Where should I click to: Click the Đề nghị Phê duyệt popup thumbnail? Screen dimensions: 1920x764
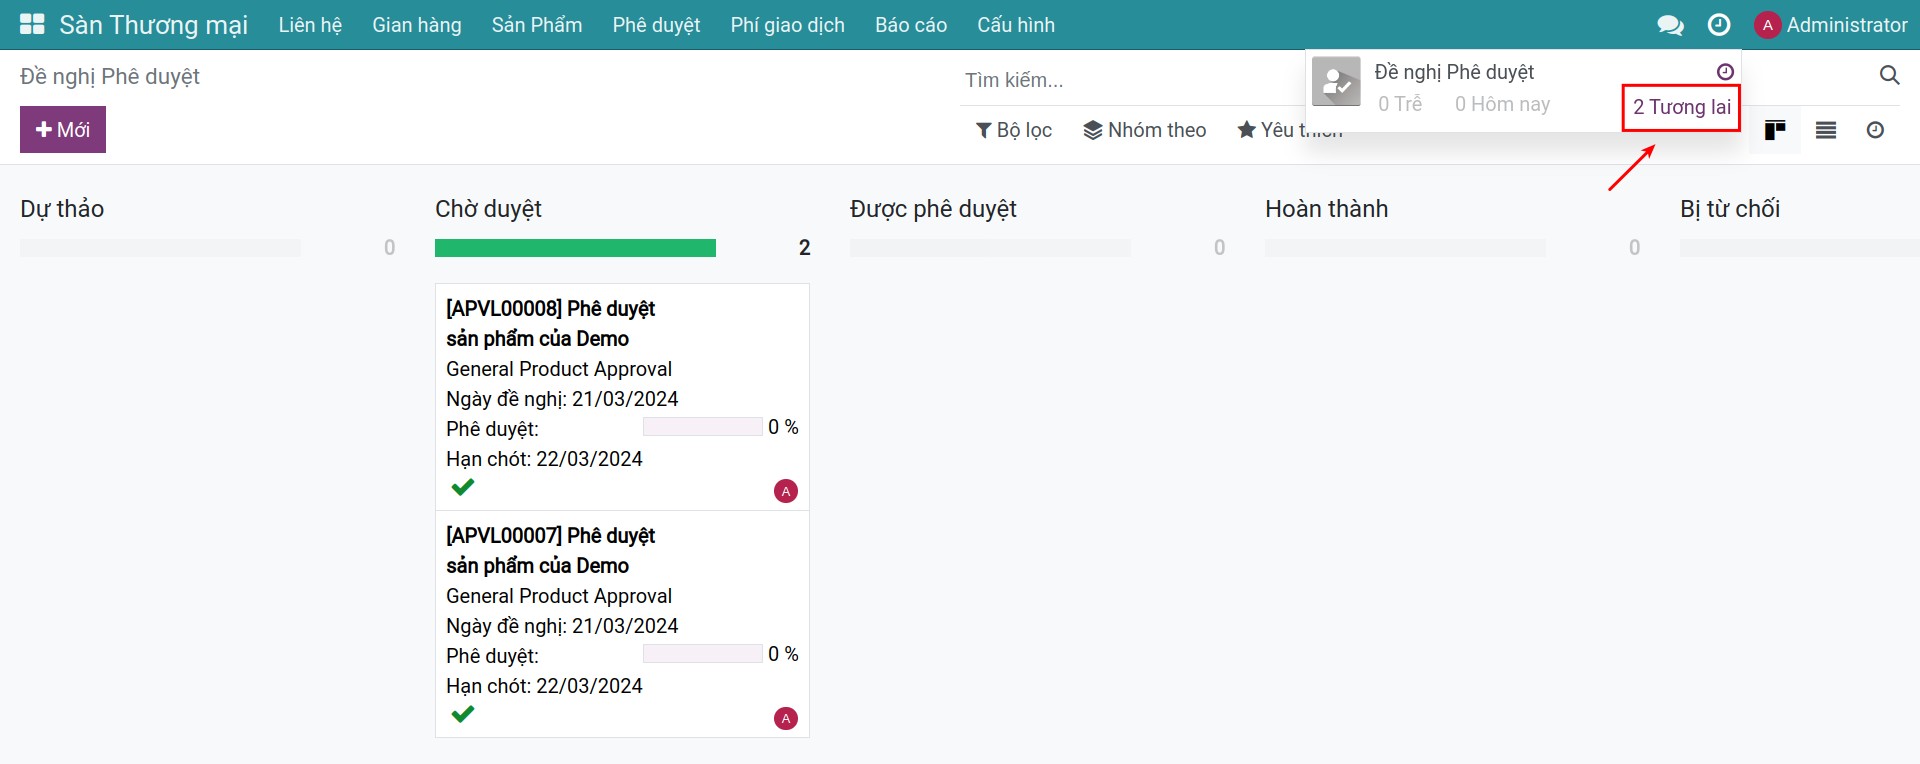click(x=1336, y=82)
